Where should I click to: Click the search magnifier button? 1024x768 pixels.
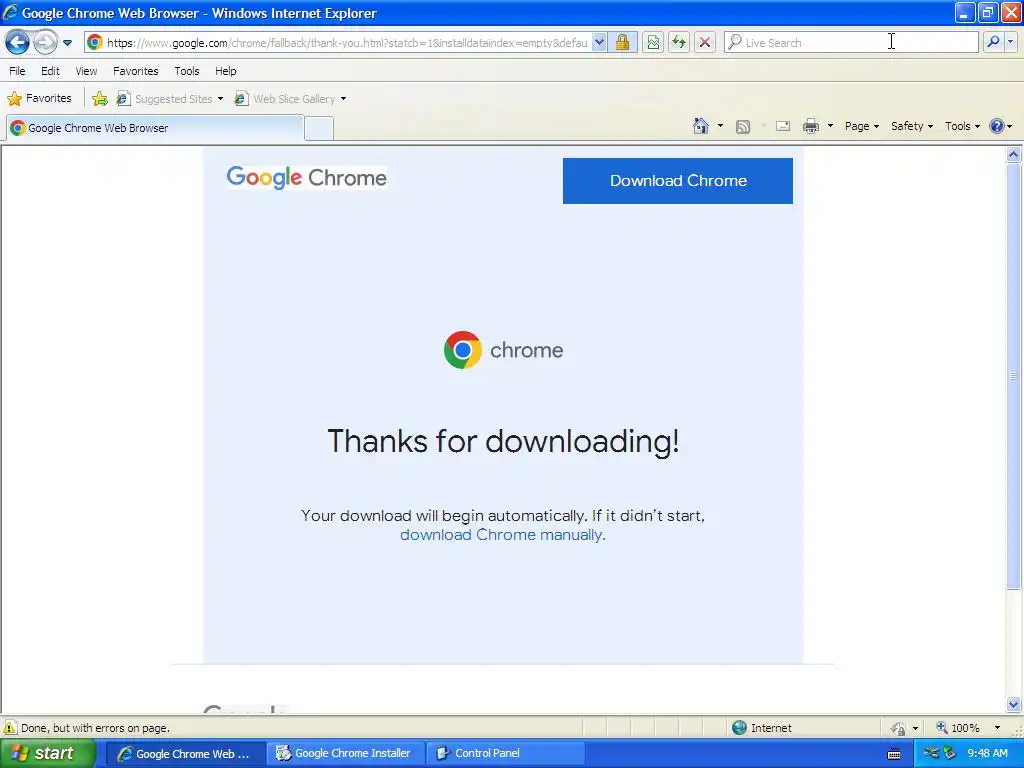click(993, 42)
